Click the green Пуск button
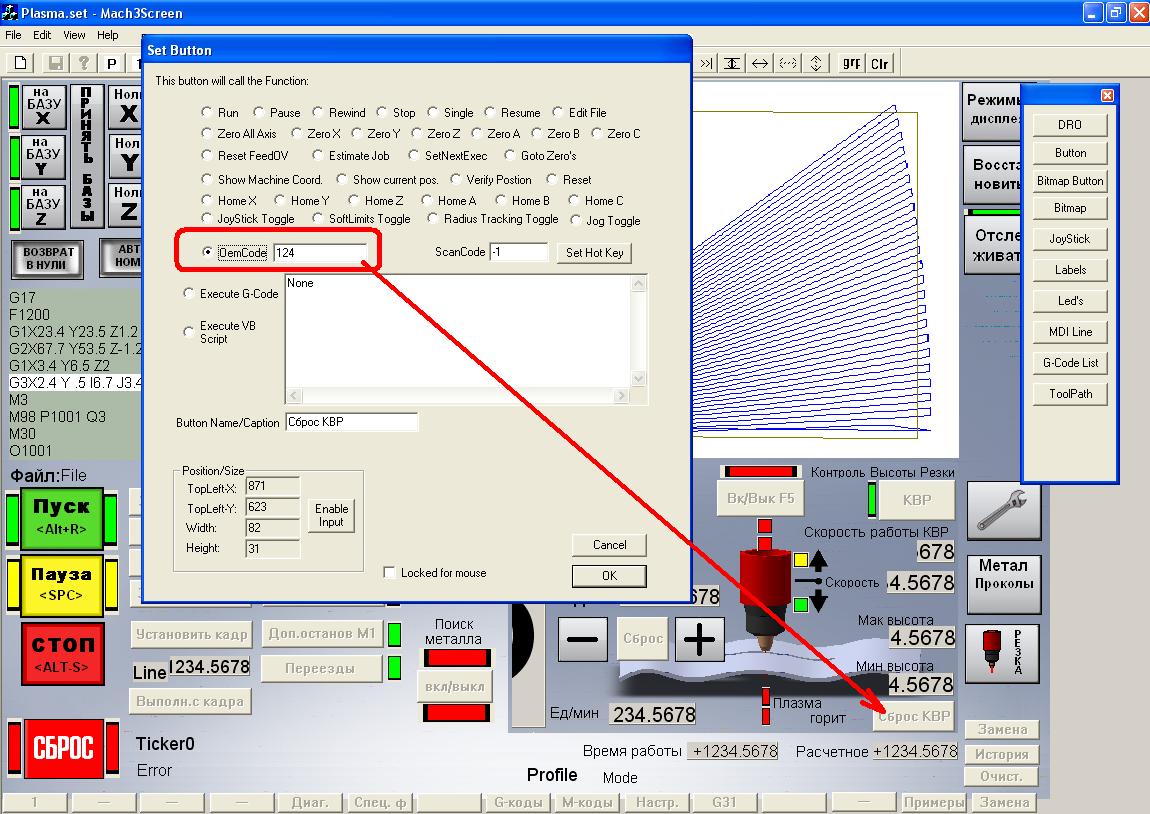 pos(62,519)
